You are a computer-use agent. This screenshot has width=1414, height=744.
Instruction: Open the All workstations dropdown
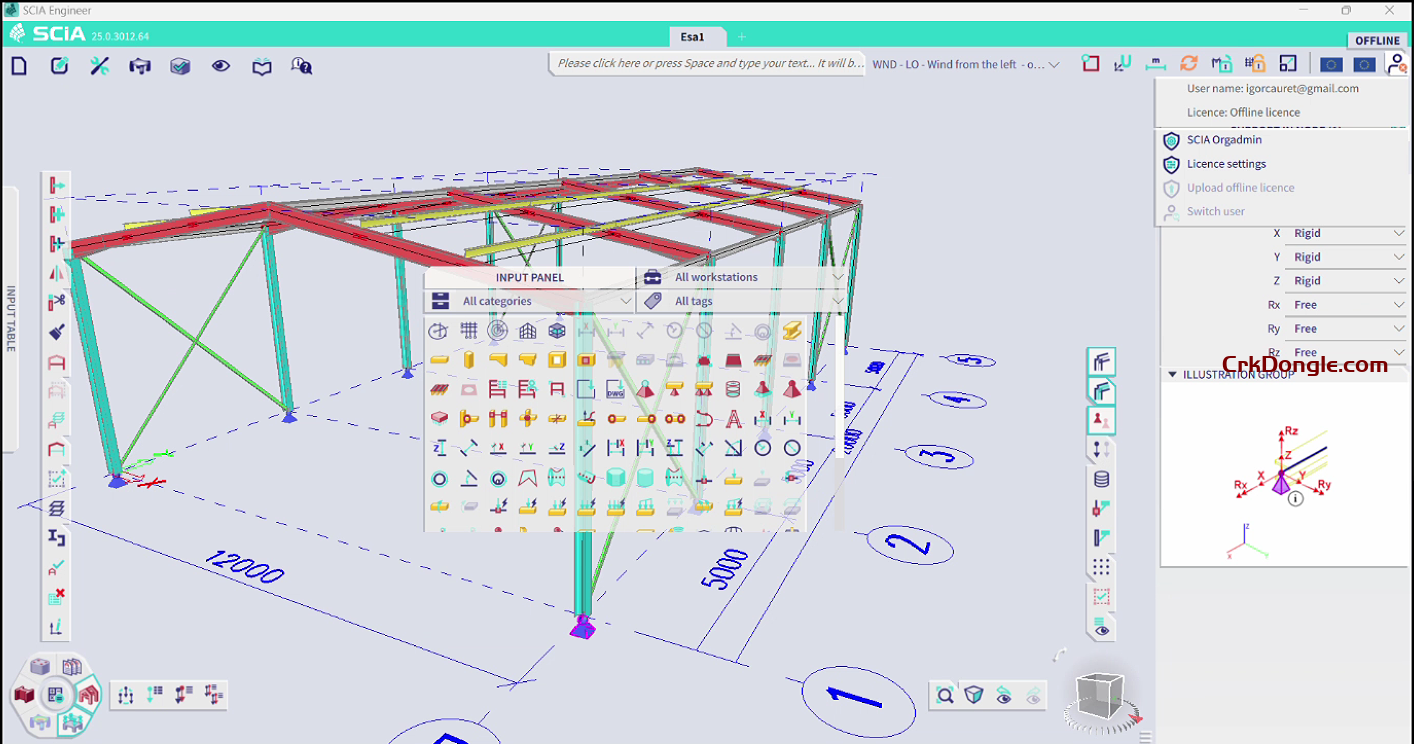click(742, 277)
